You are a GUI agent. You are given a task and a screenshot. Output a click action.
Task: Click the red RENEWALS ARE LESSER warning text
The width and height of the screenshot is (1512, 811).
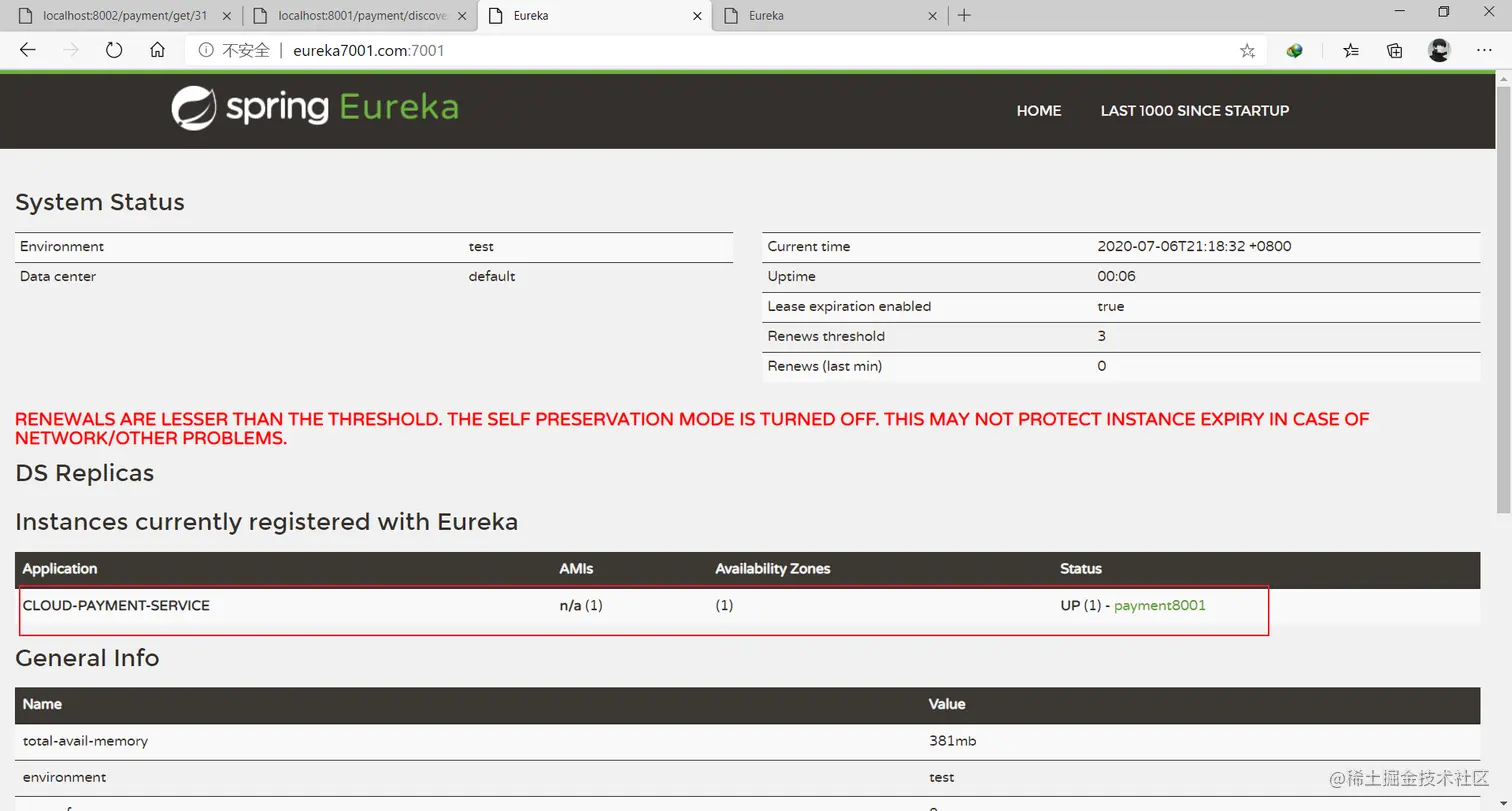(x=692, y=429)
